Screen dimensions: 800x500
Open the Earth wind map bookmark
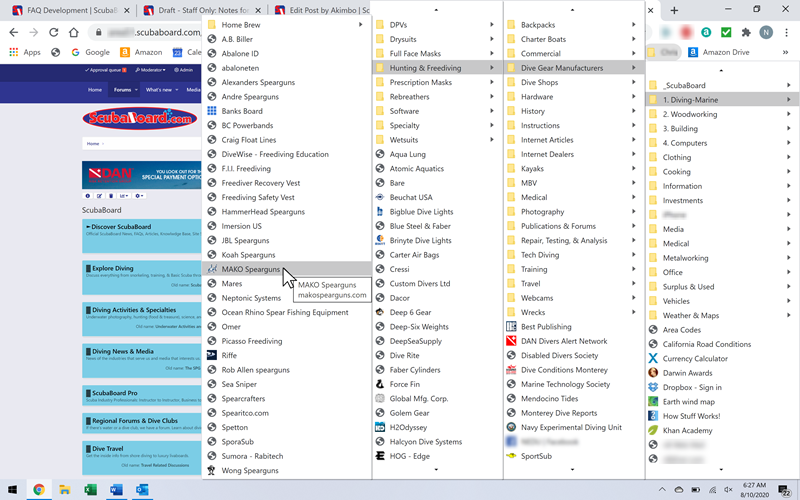pyautogui.click(x=721, y=402)
